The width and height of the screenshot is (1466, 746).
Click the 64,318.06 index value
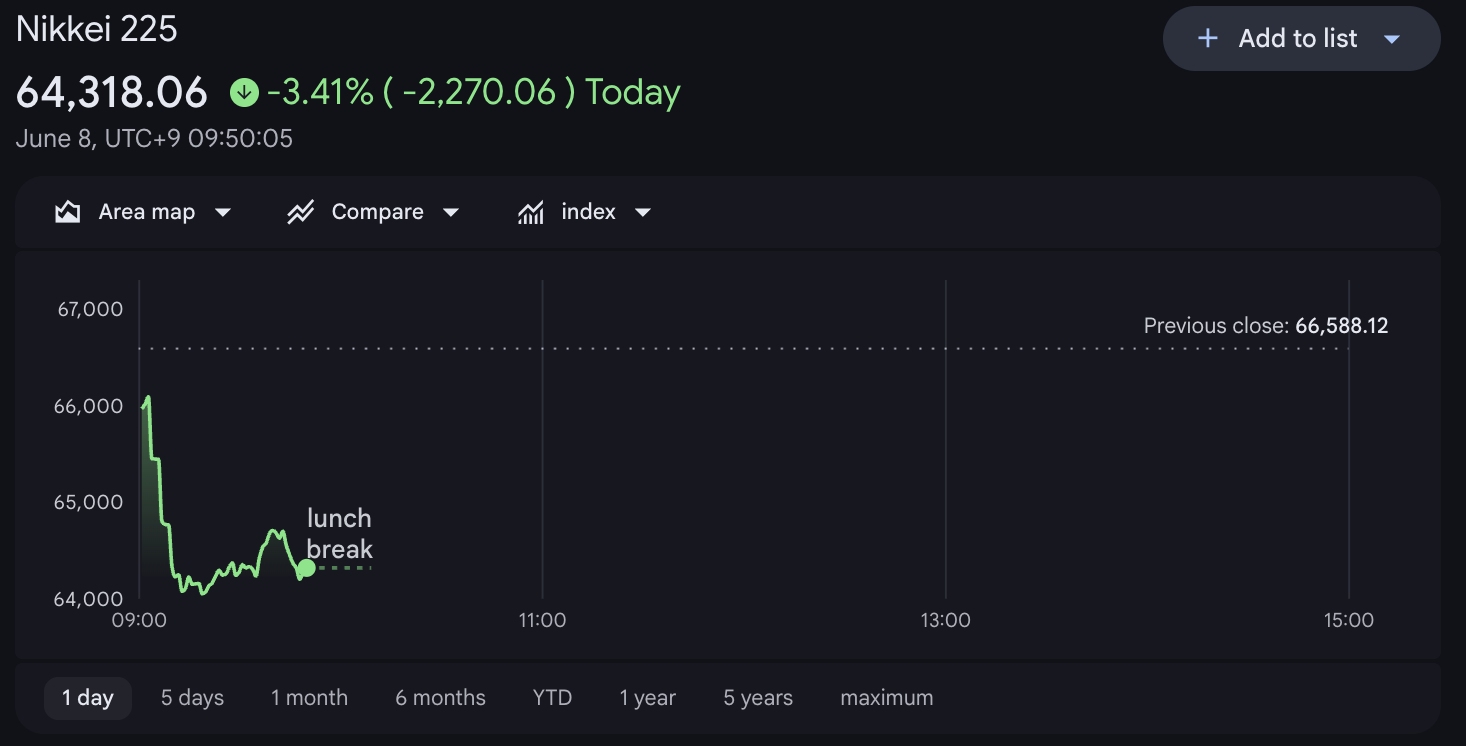point(112,92)
